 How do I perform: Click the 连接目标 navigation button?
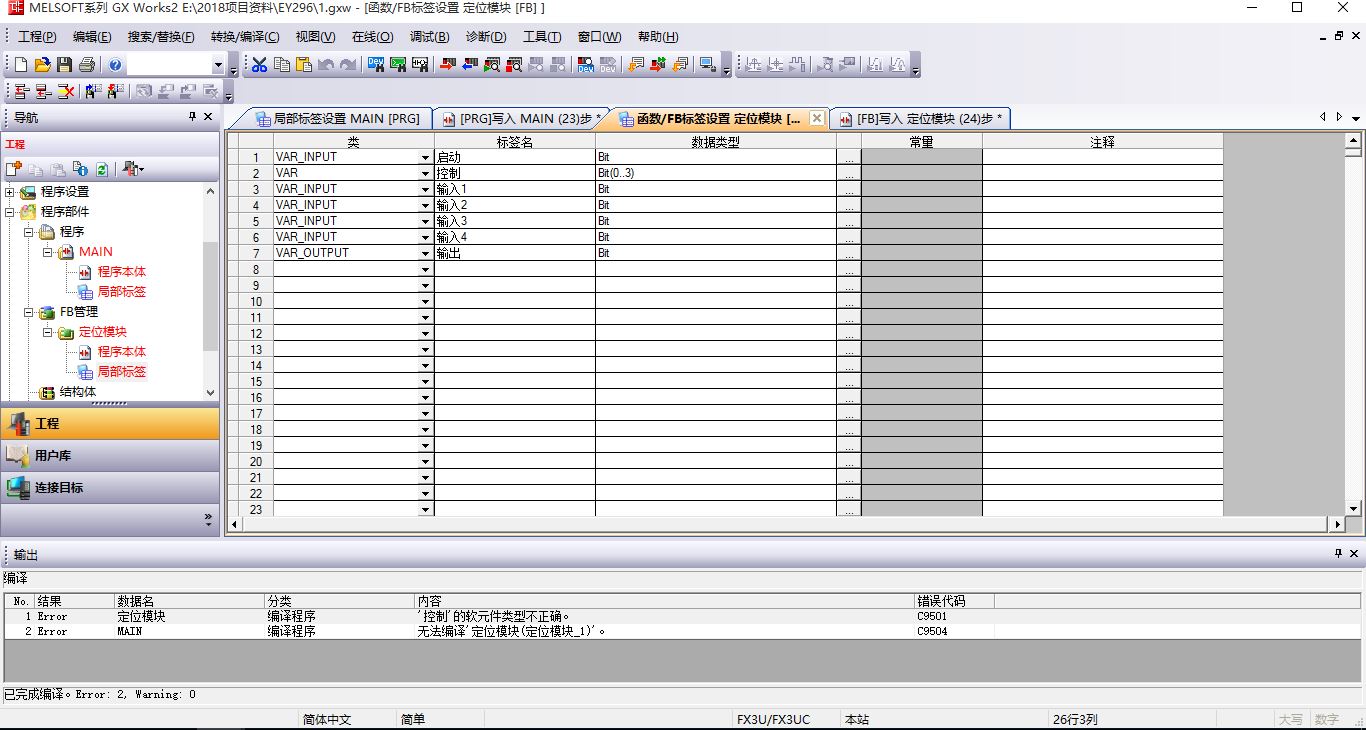tap(59, 487)
